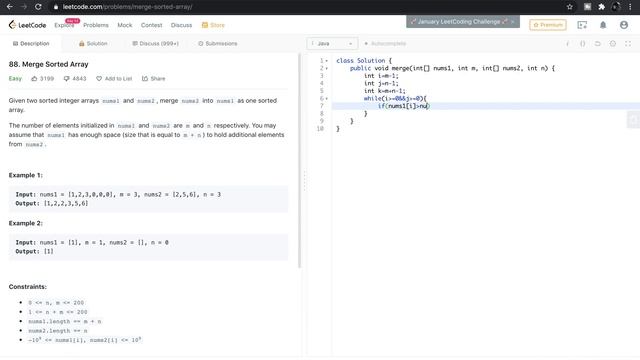Collapse class Solution fold arrow at line 1
The height and width of the screenshot is (360, 640).
(x=327, y=61)
